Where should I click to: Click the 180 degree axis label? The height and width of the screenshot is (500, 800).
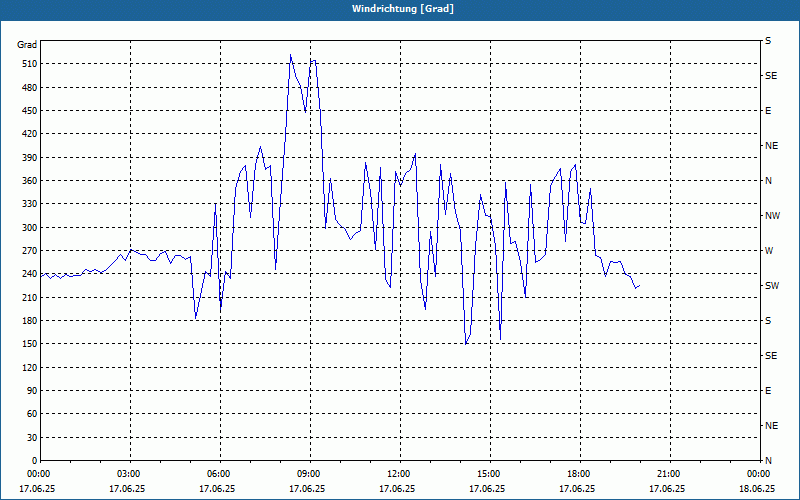[x=29, y=321]
